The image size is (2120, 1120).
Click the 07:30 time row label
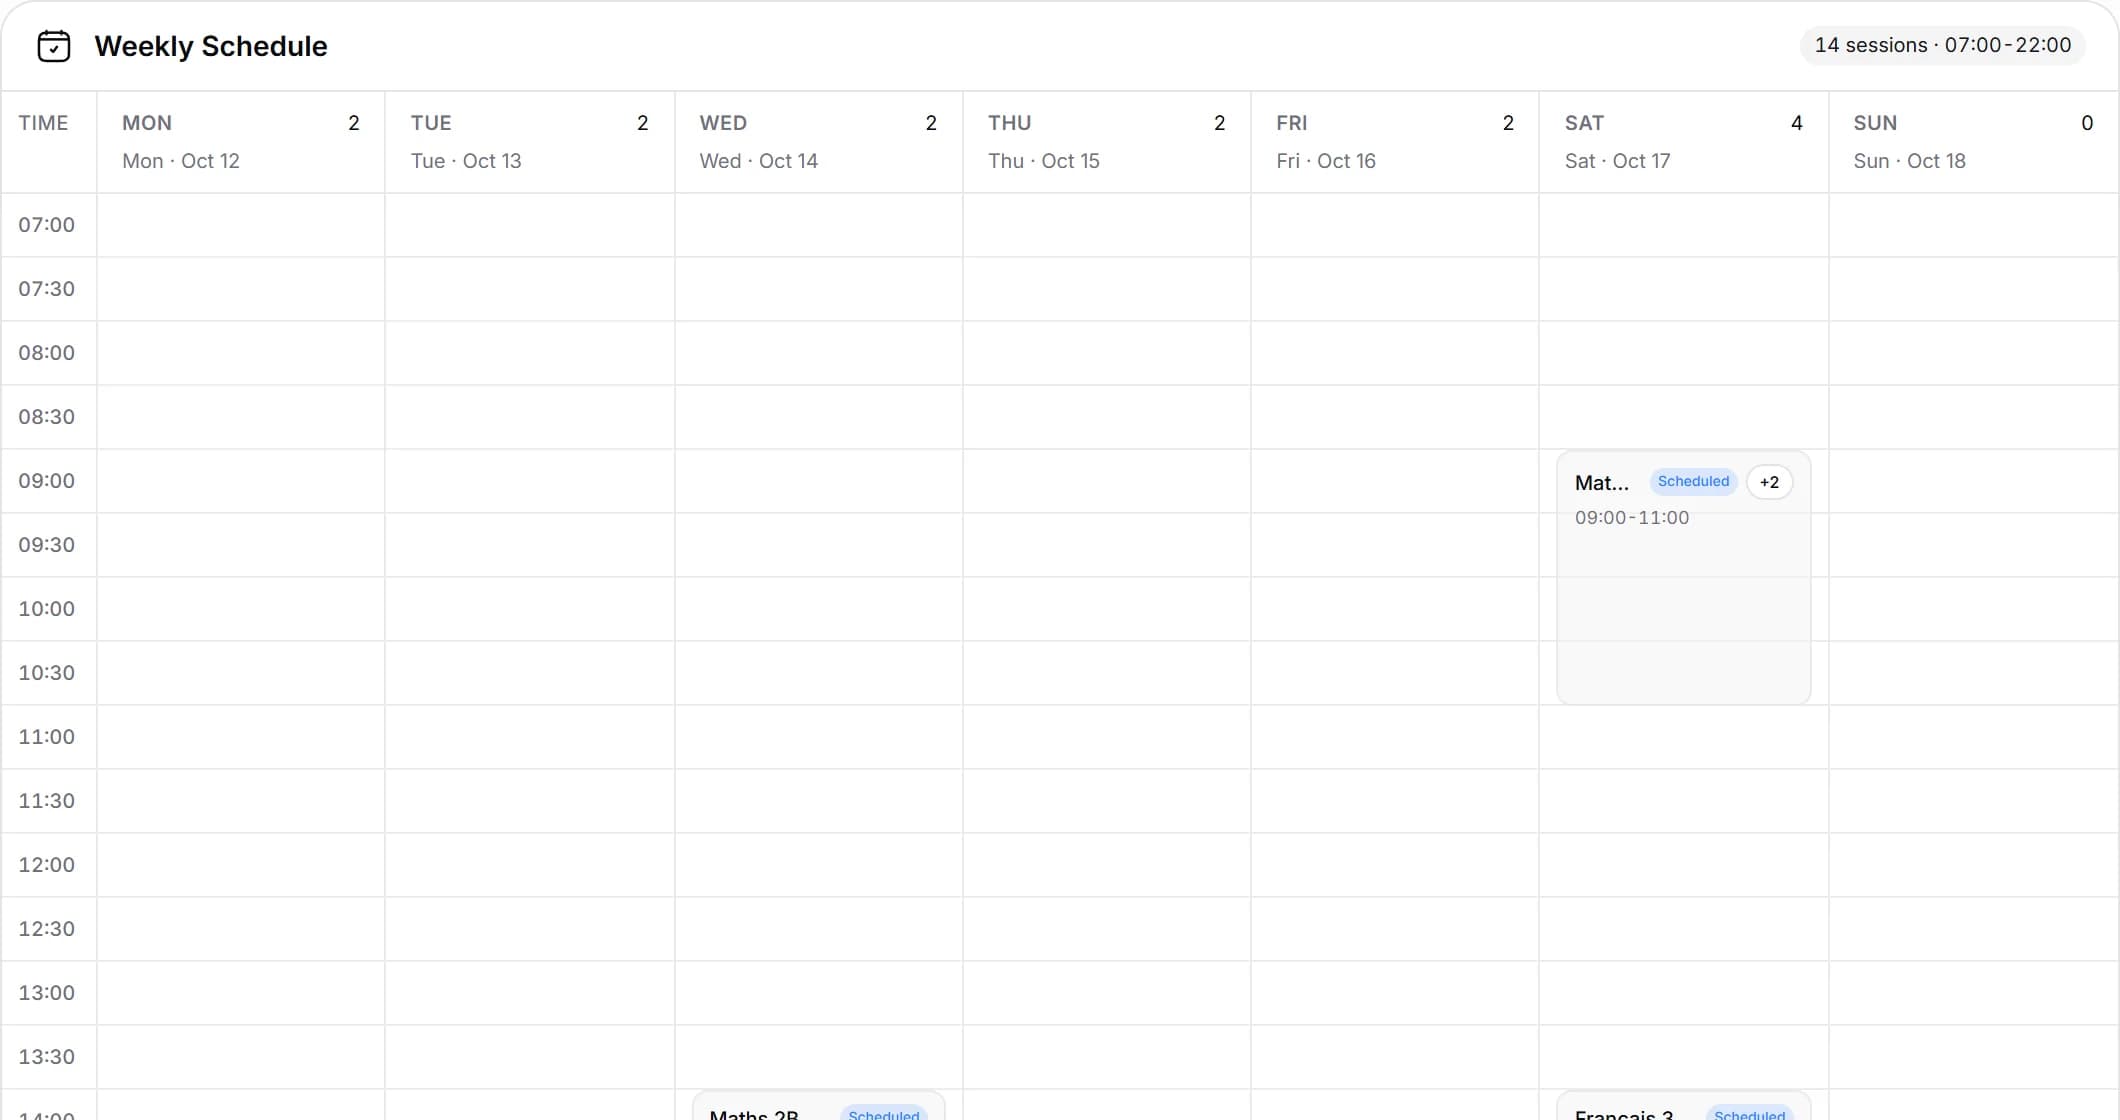(x=46, y=289)
